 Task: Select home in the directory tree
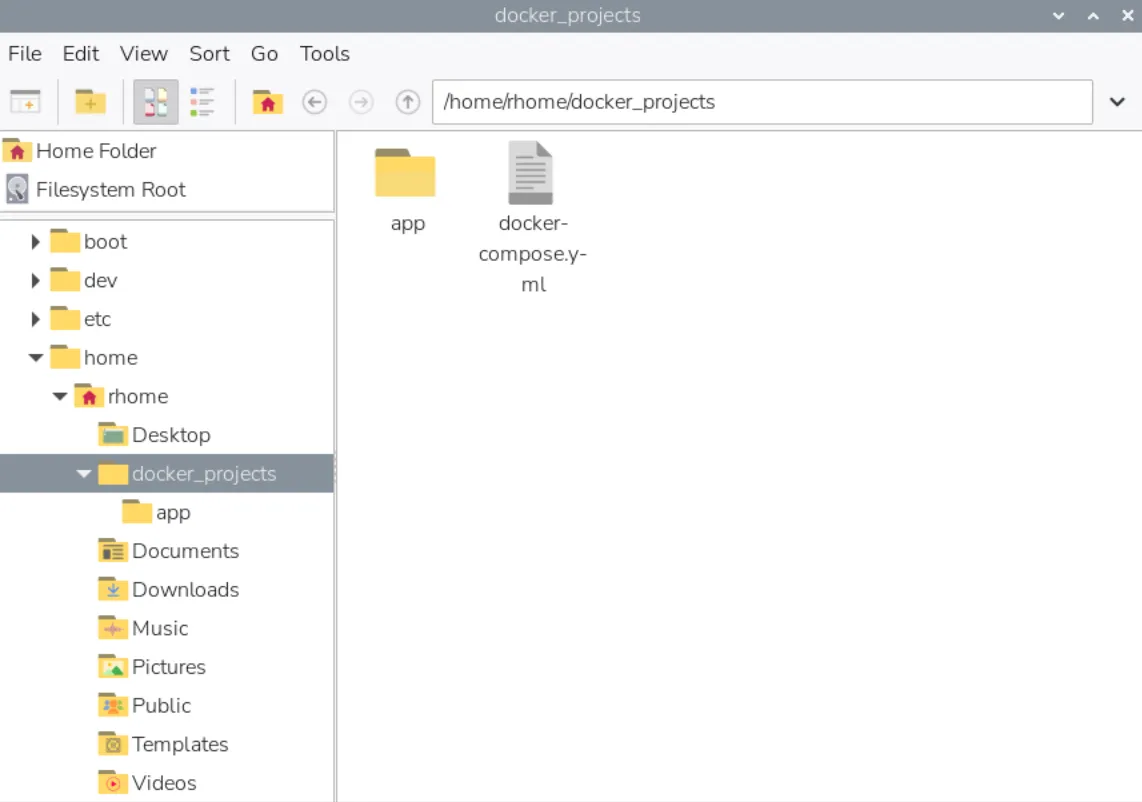click(111, 358)
